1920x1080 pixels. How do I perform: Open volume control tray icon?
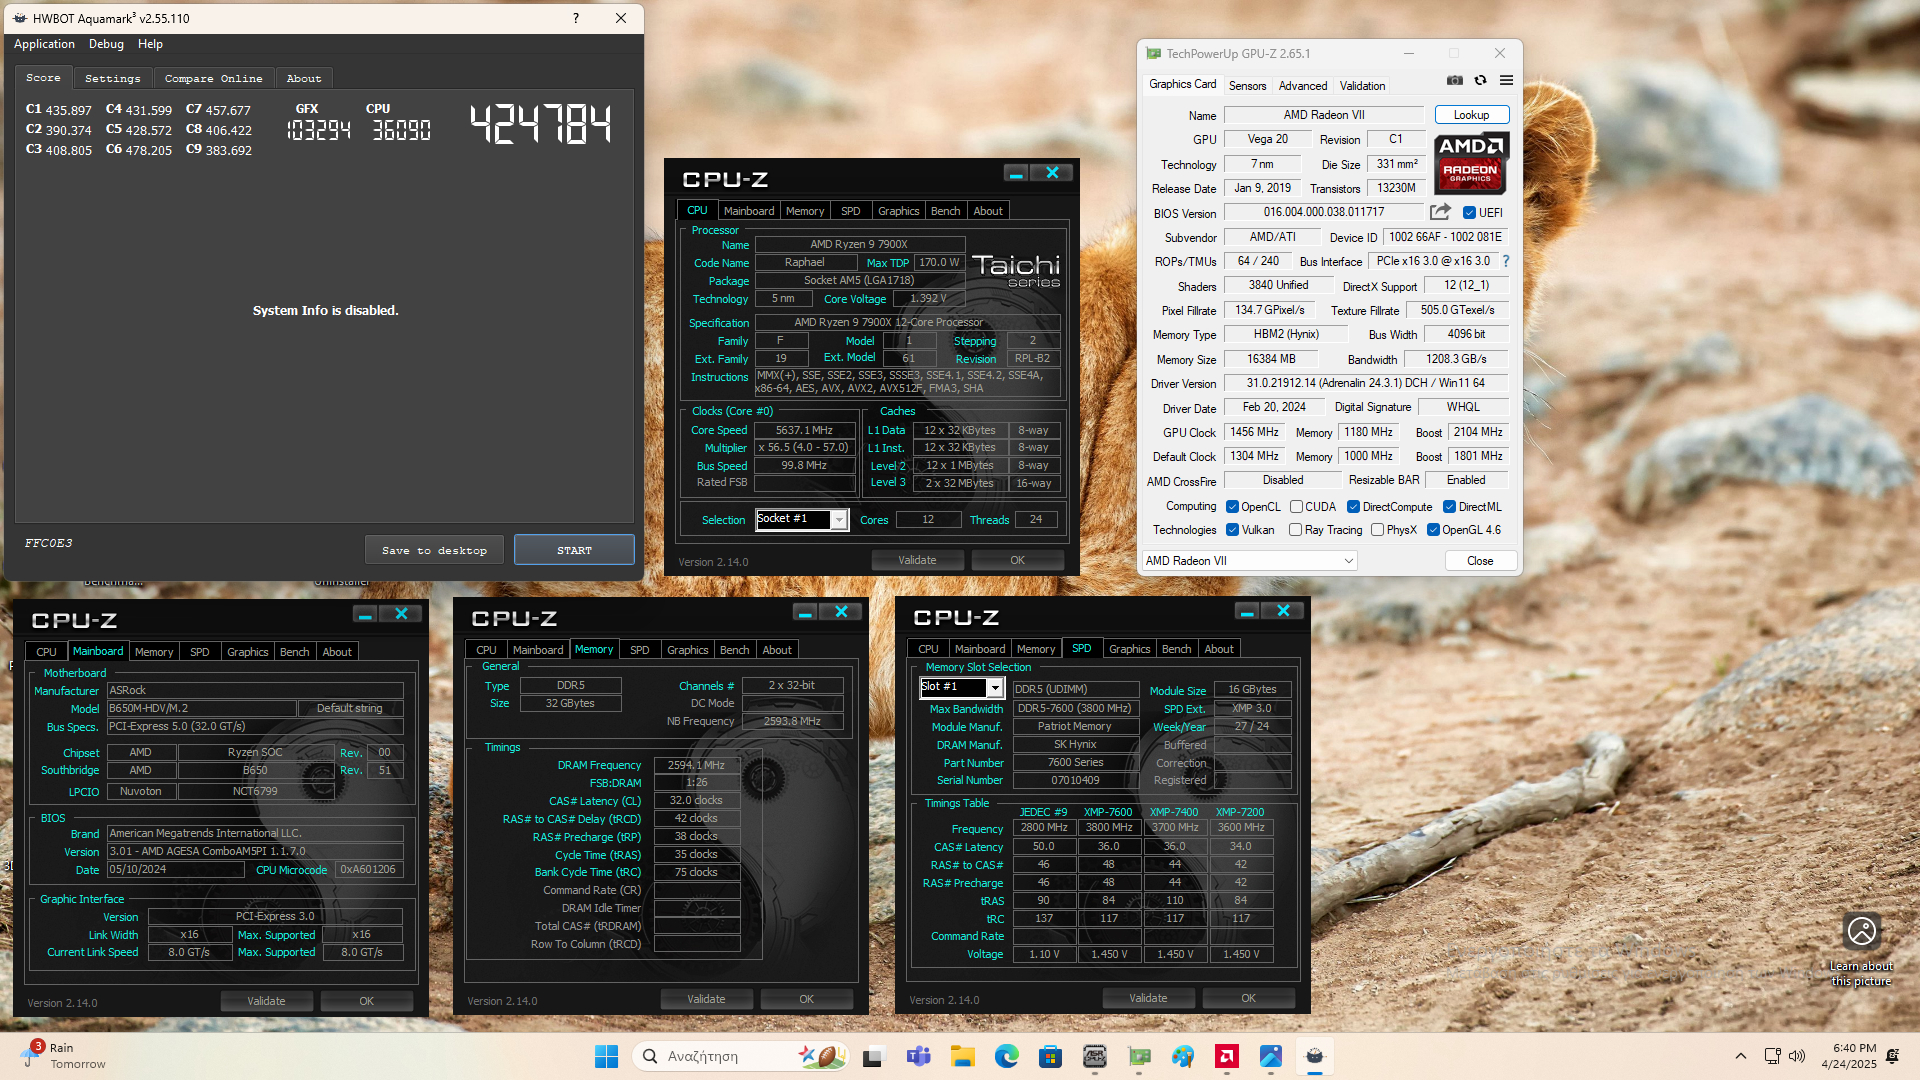[1797, 1056]
